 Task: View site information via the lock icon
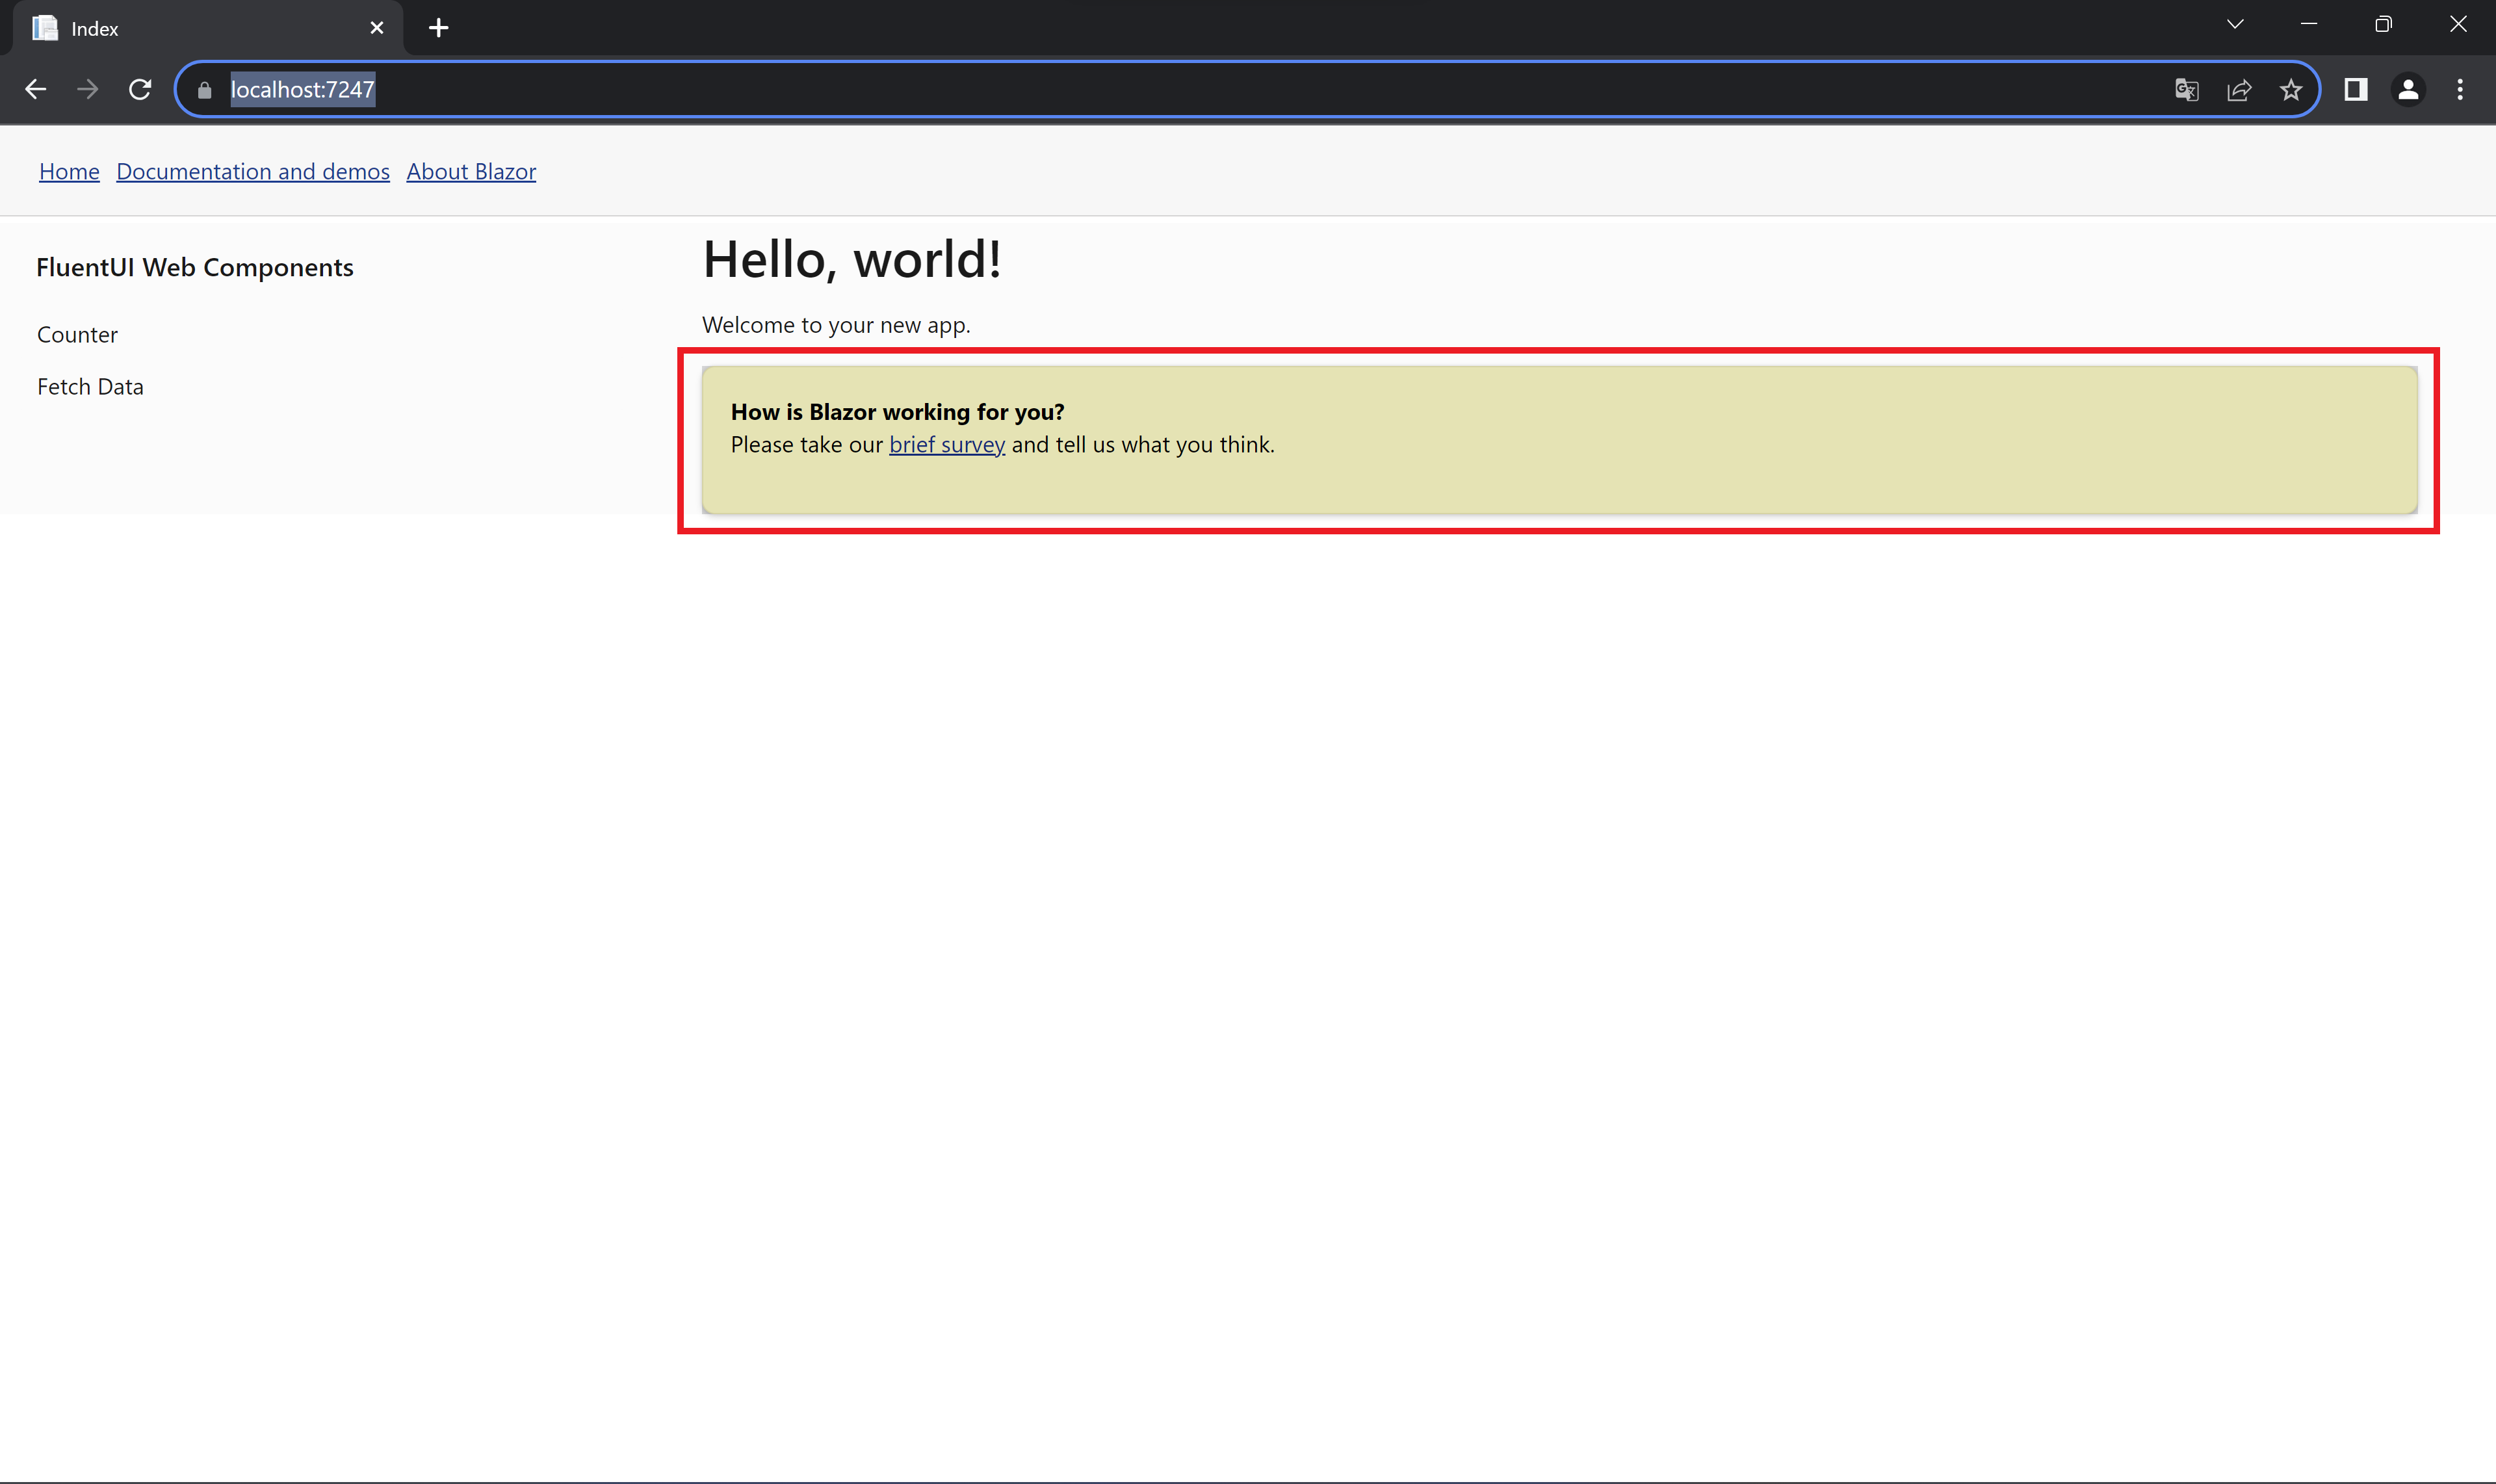click(x=205, y=90)
